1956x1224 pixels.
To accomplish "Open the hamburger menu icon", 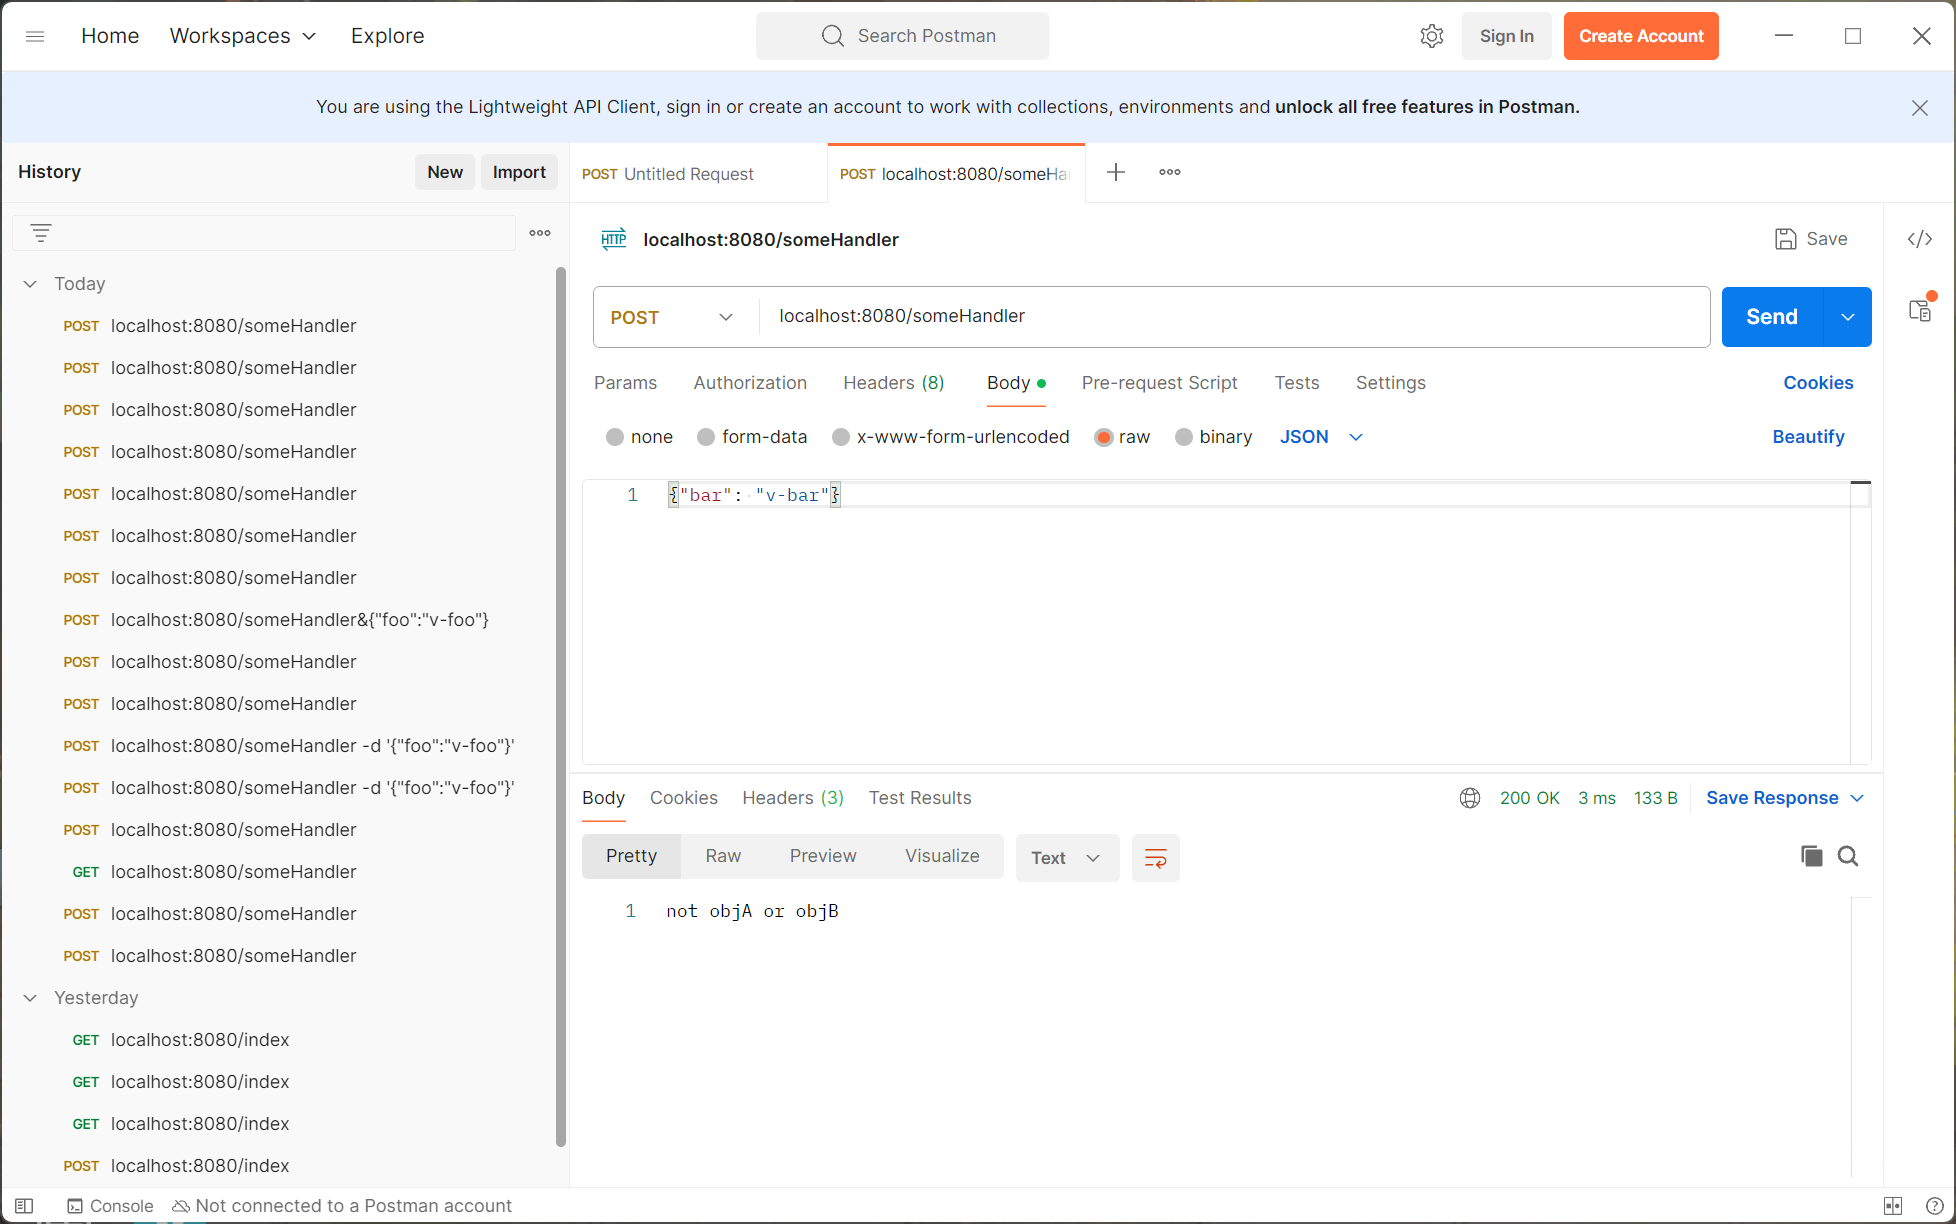I will pyautogui.click(x=35, y=36).
